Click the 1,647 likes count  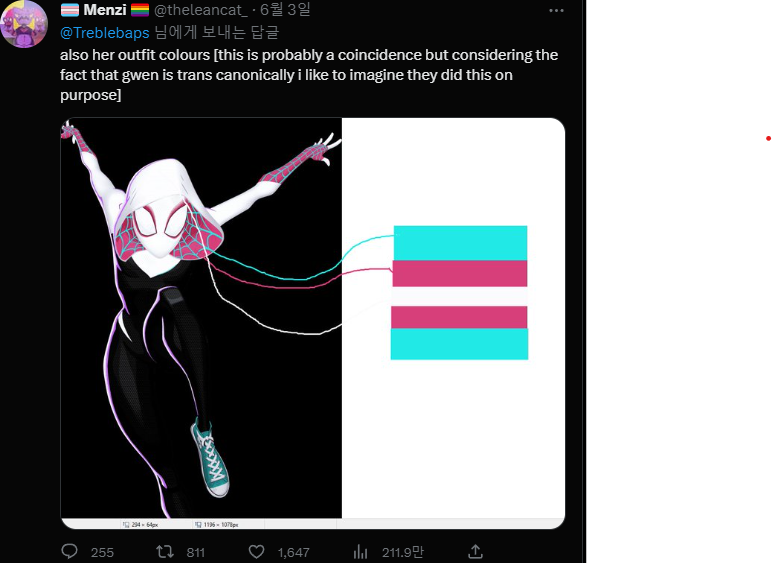point(293,552)
